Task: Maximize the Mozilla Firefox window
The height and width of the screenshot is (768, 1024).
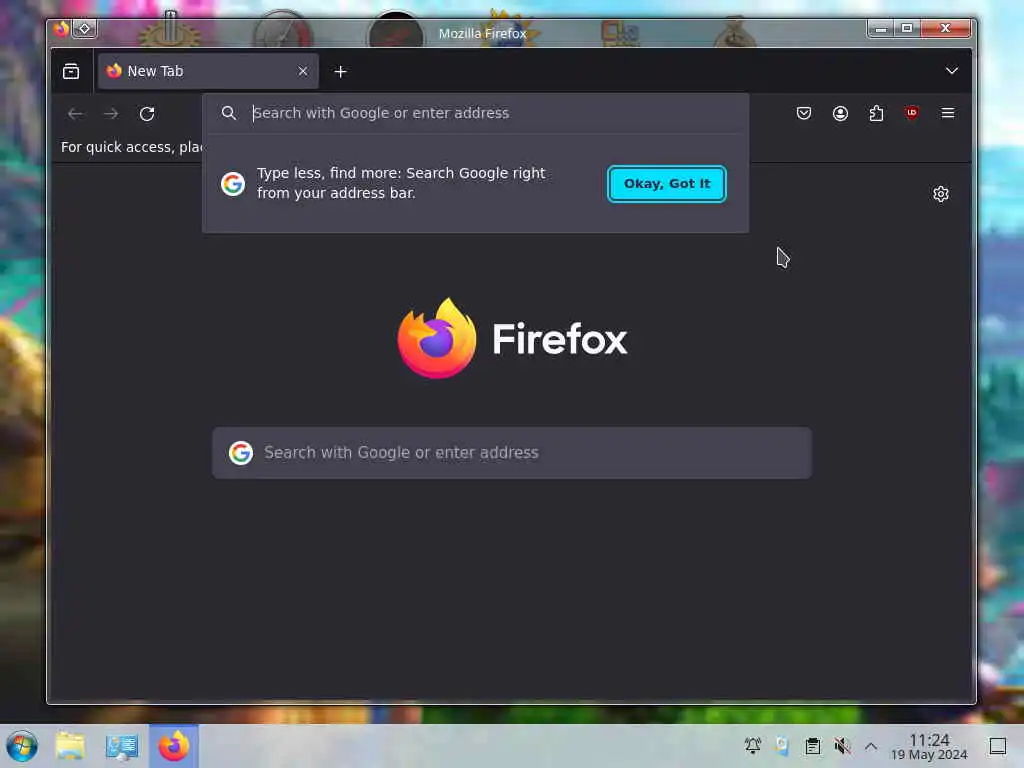Action: pyautogui.click(x=907, y=28)
